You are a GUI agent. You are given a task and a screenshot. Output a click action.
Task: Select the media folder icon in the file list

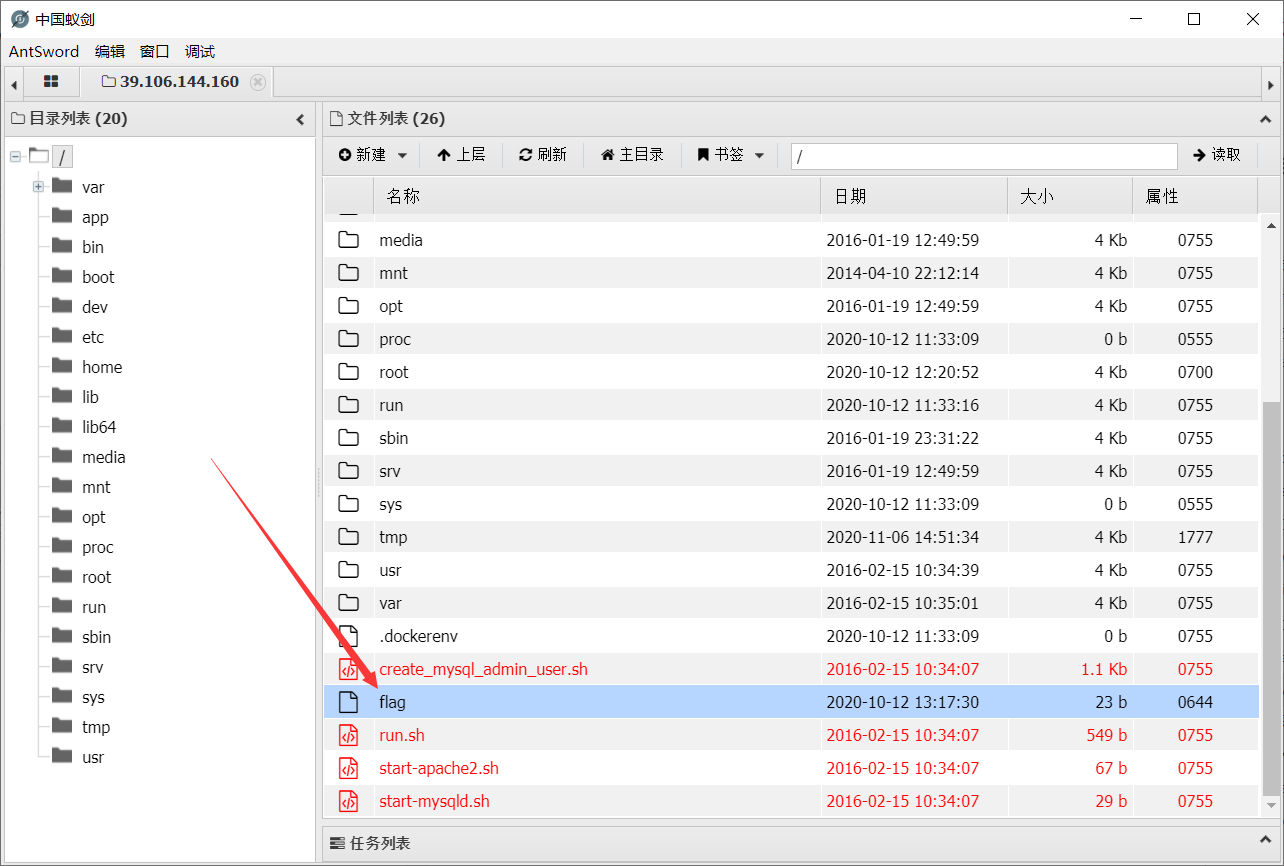pos(348,240)
